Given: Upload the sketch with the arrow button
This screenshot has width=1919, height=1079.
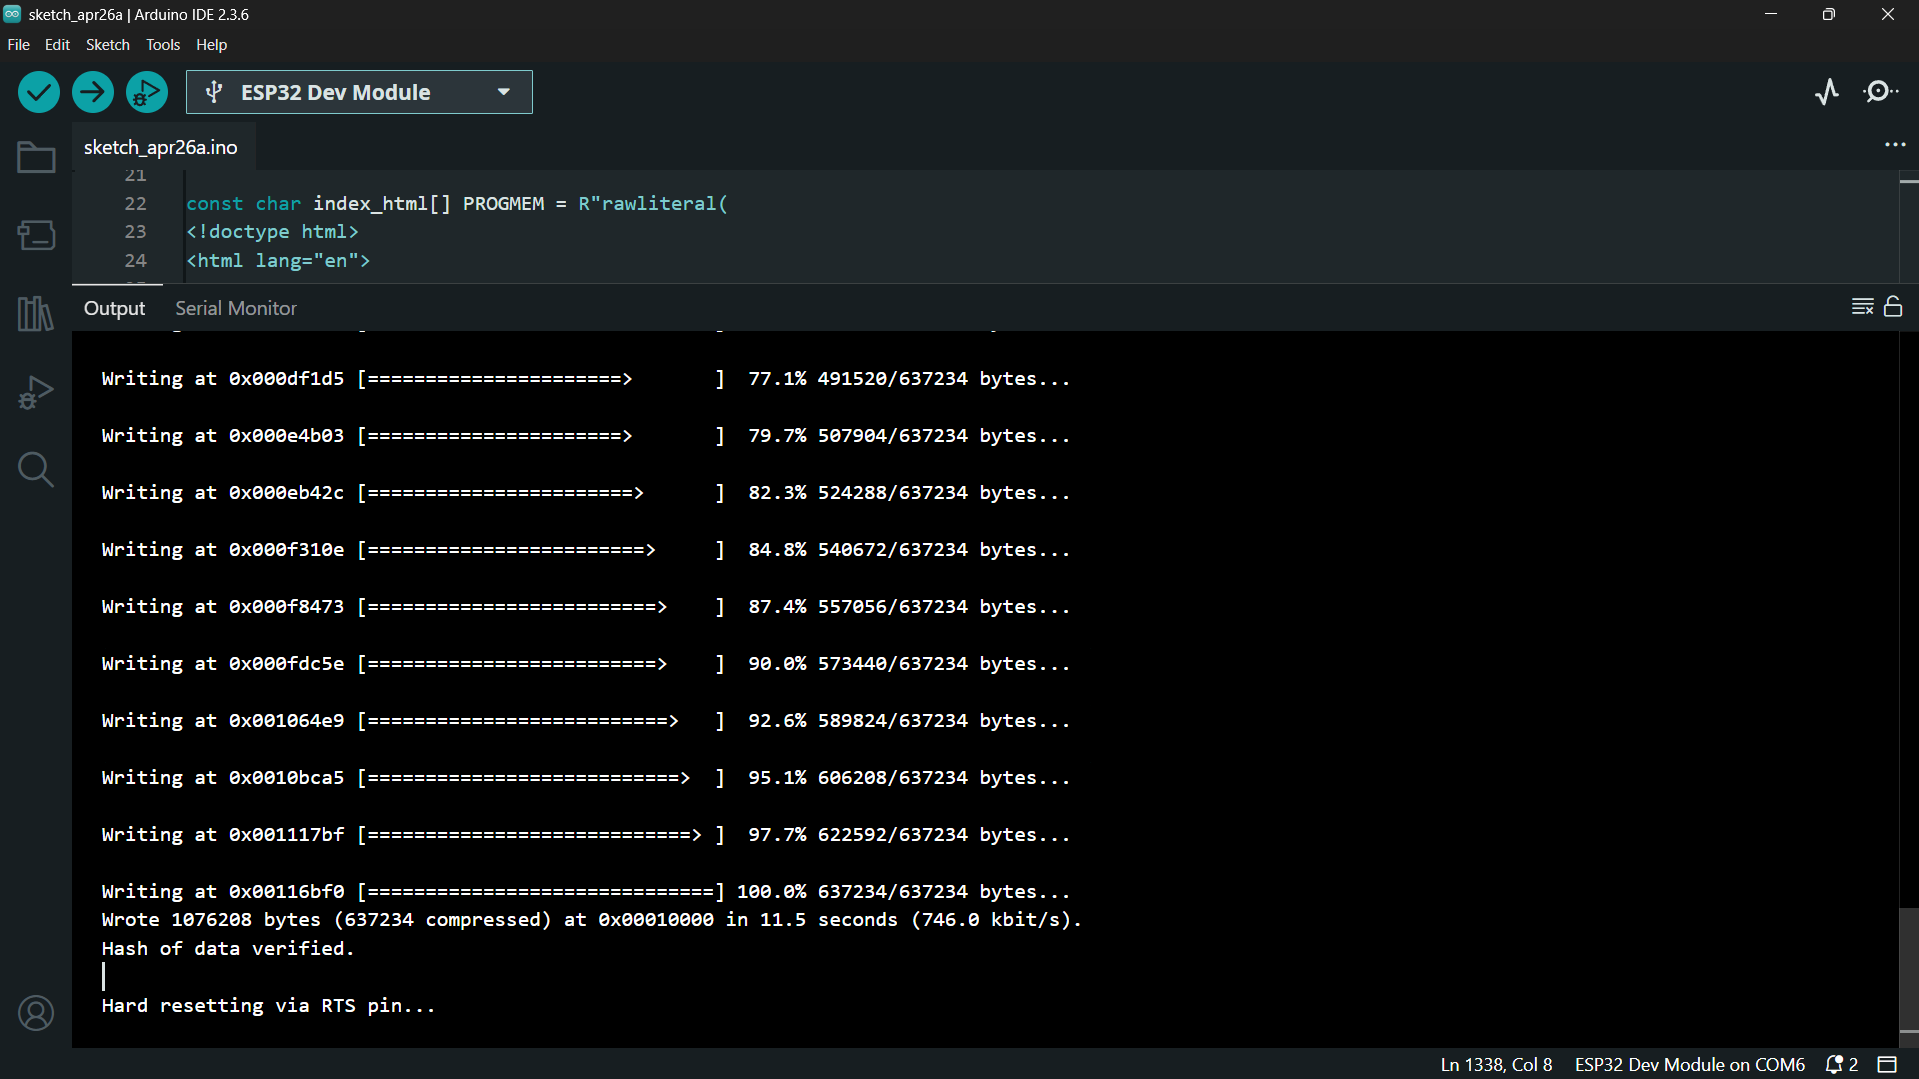Looking at the screenshot, I should (93, 92).
